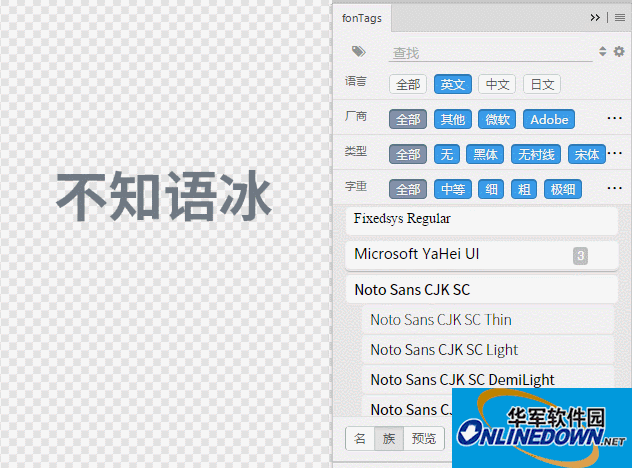Toggle 无 type filter
Image resolution: width=632 pixels, height=468 pixels.
coord(447,154)
